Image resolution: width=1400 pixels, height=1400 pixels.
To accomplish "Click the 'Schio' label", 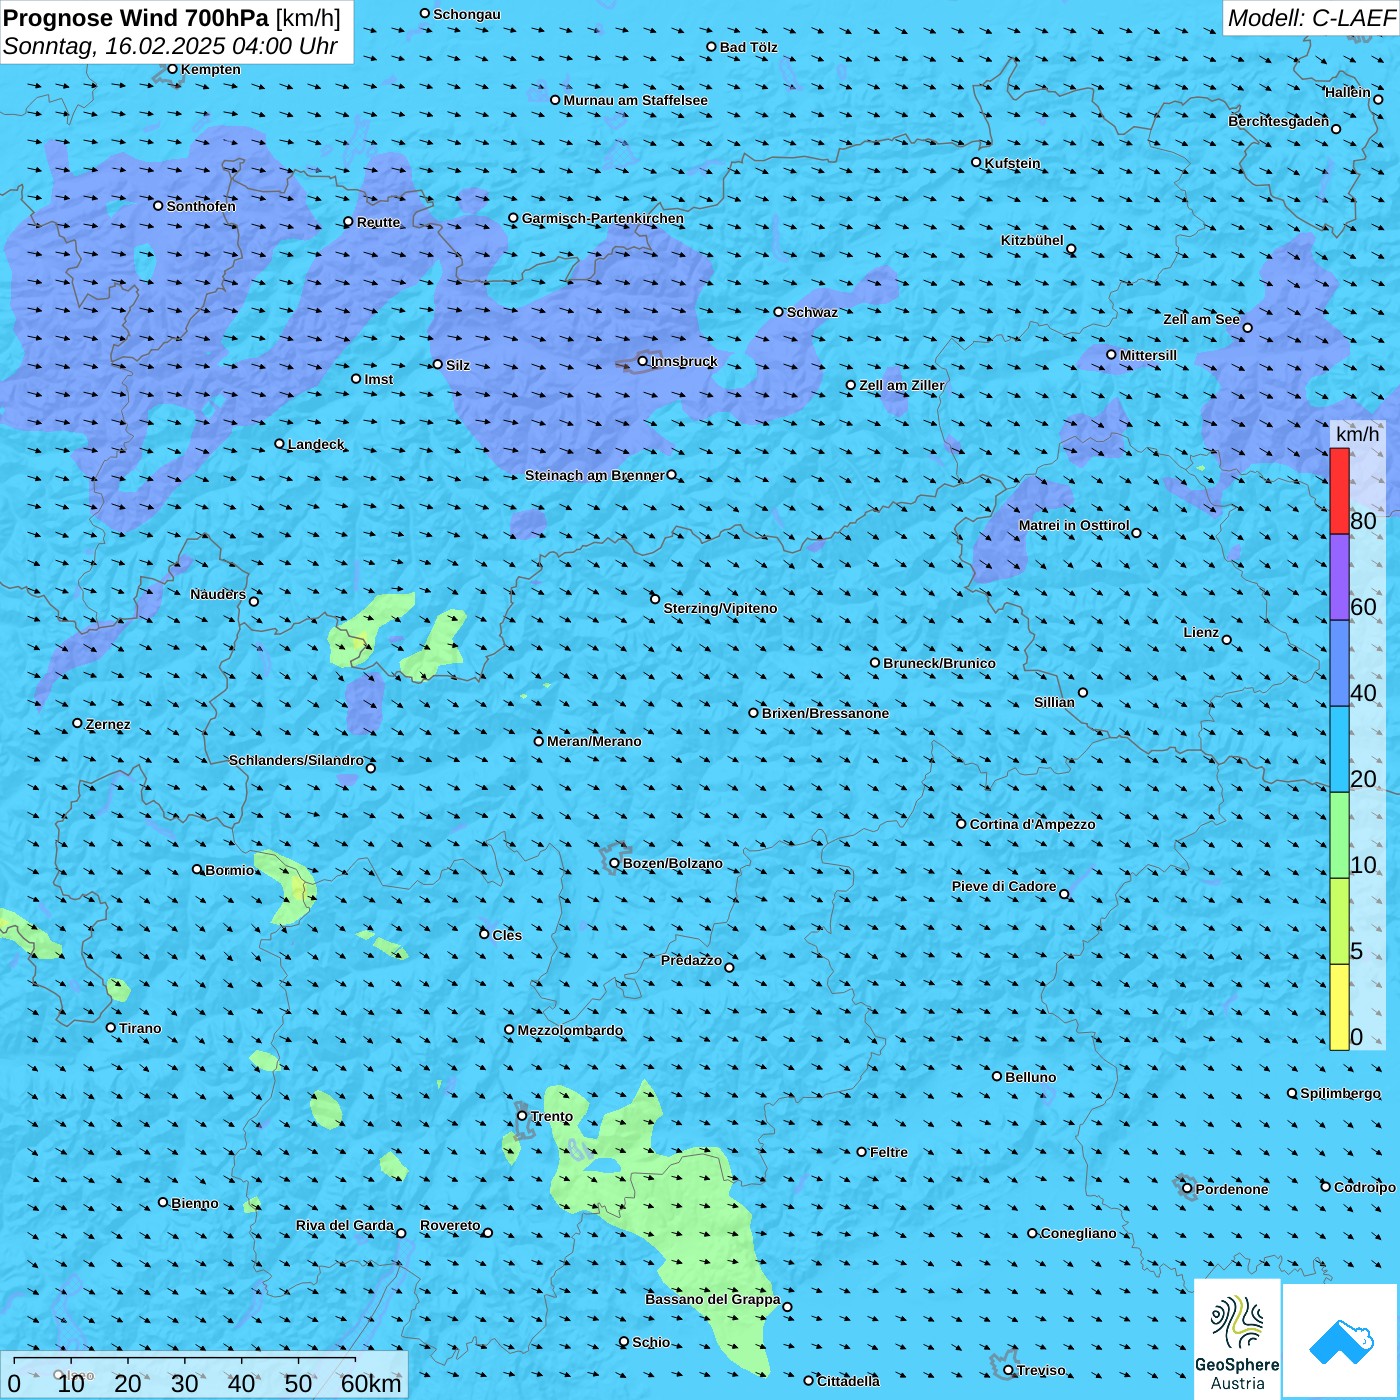I will [x=651, y=1342].
